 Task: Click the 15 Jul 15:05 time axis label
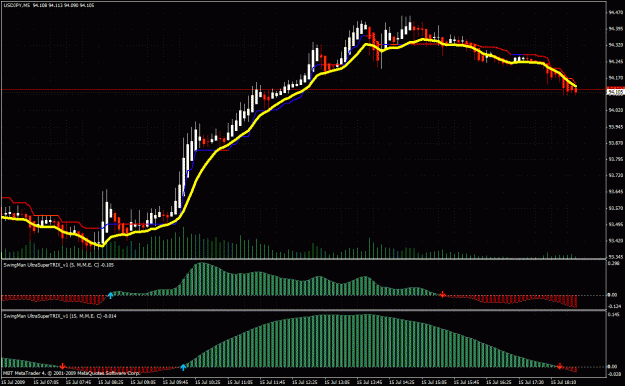[434, 382]
